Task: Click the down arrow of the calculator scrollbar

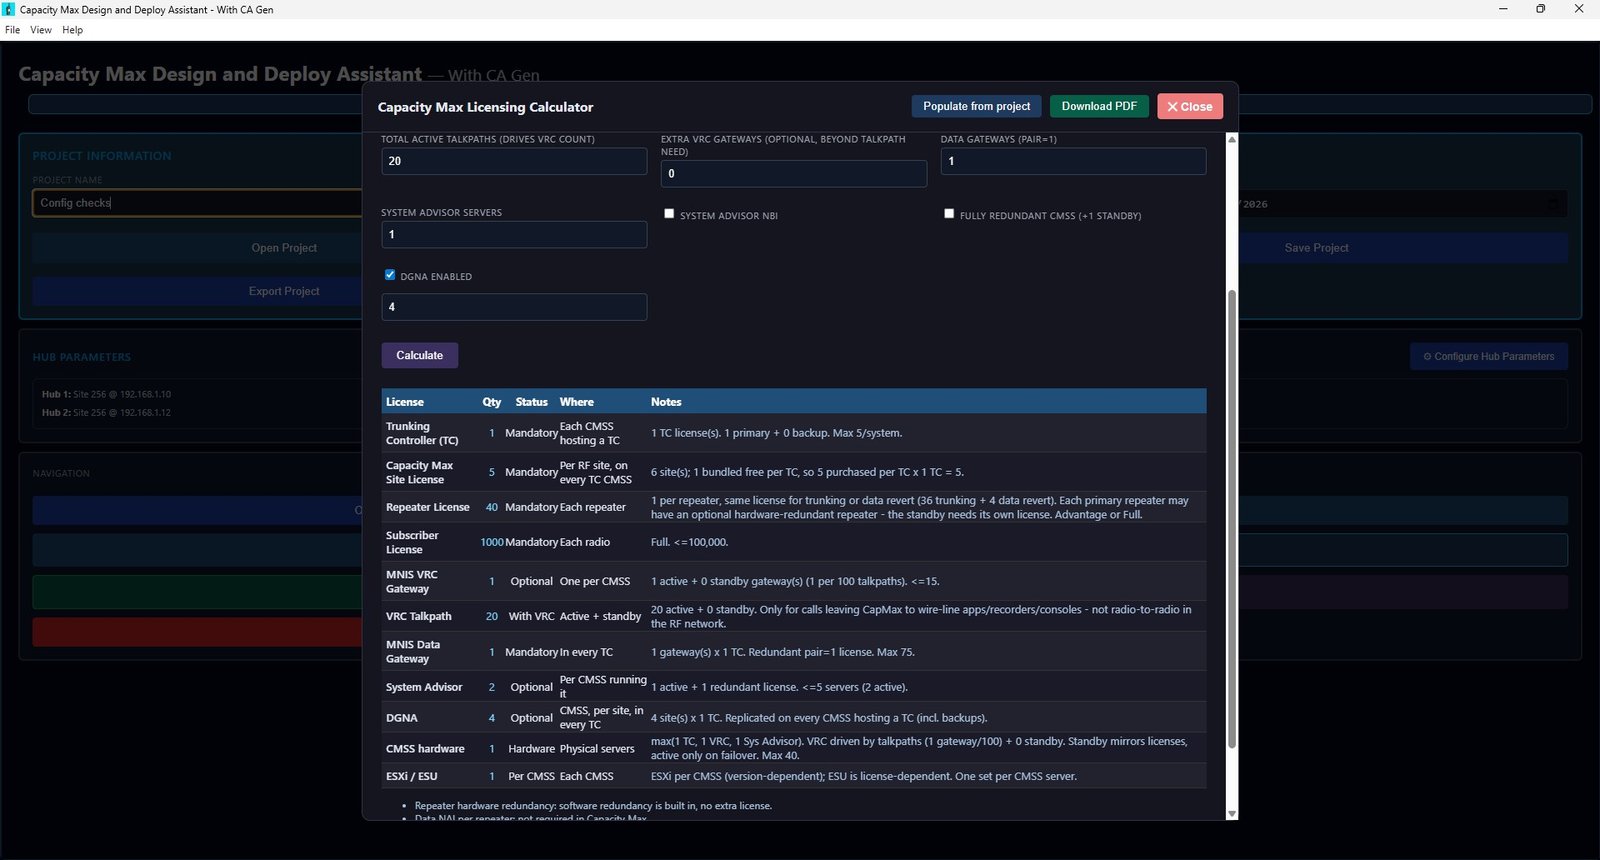Action: click(1232, 814)
